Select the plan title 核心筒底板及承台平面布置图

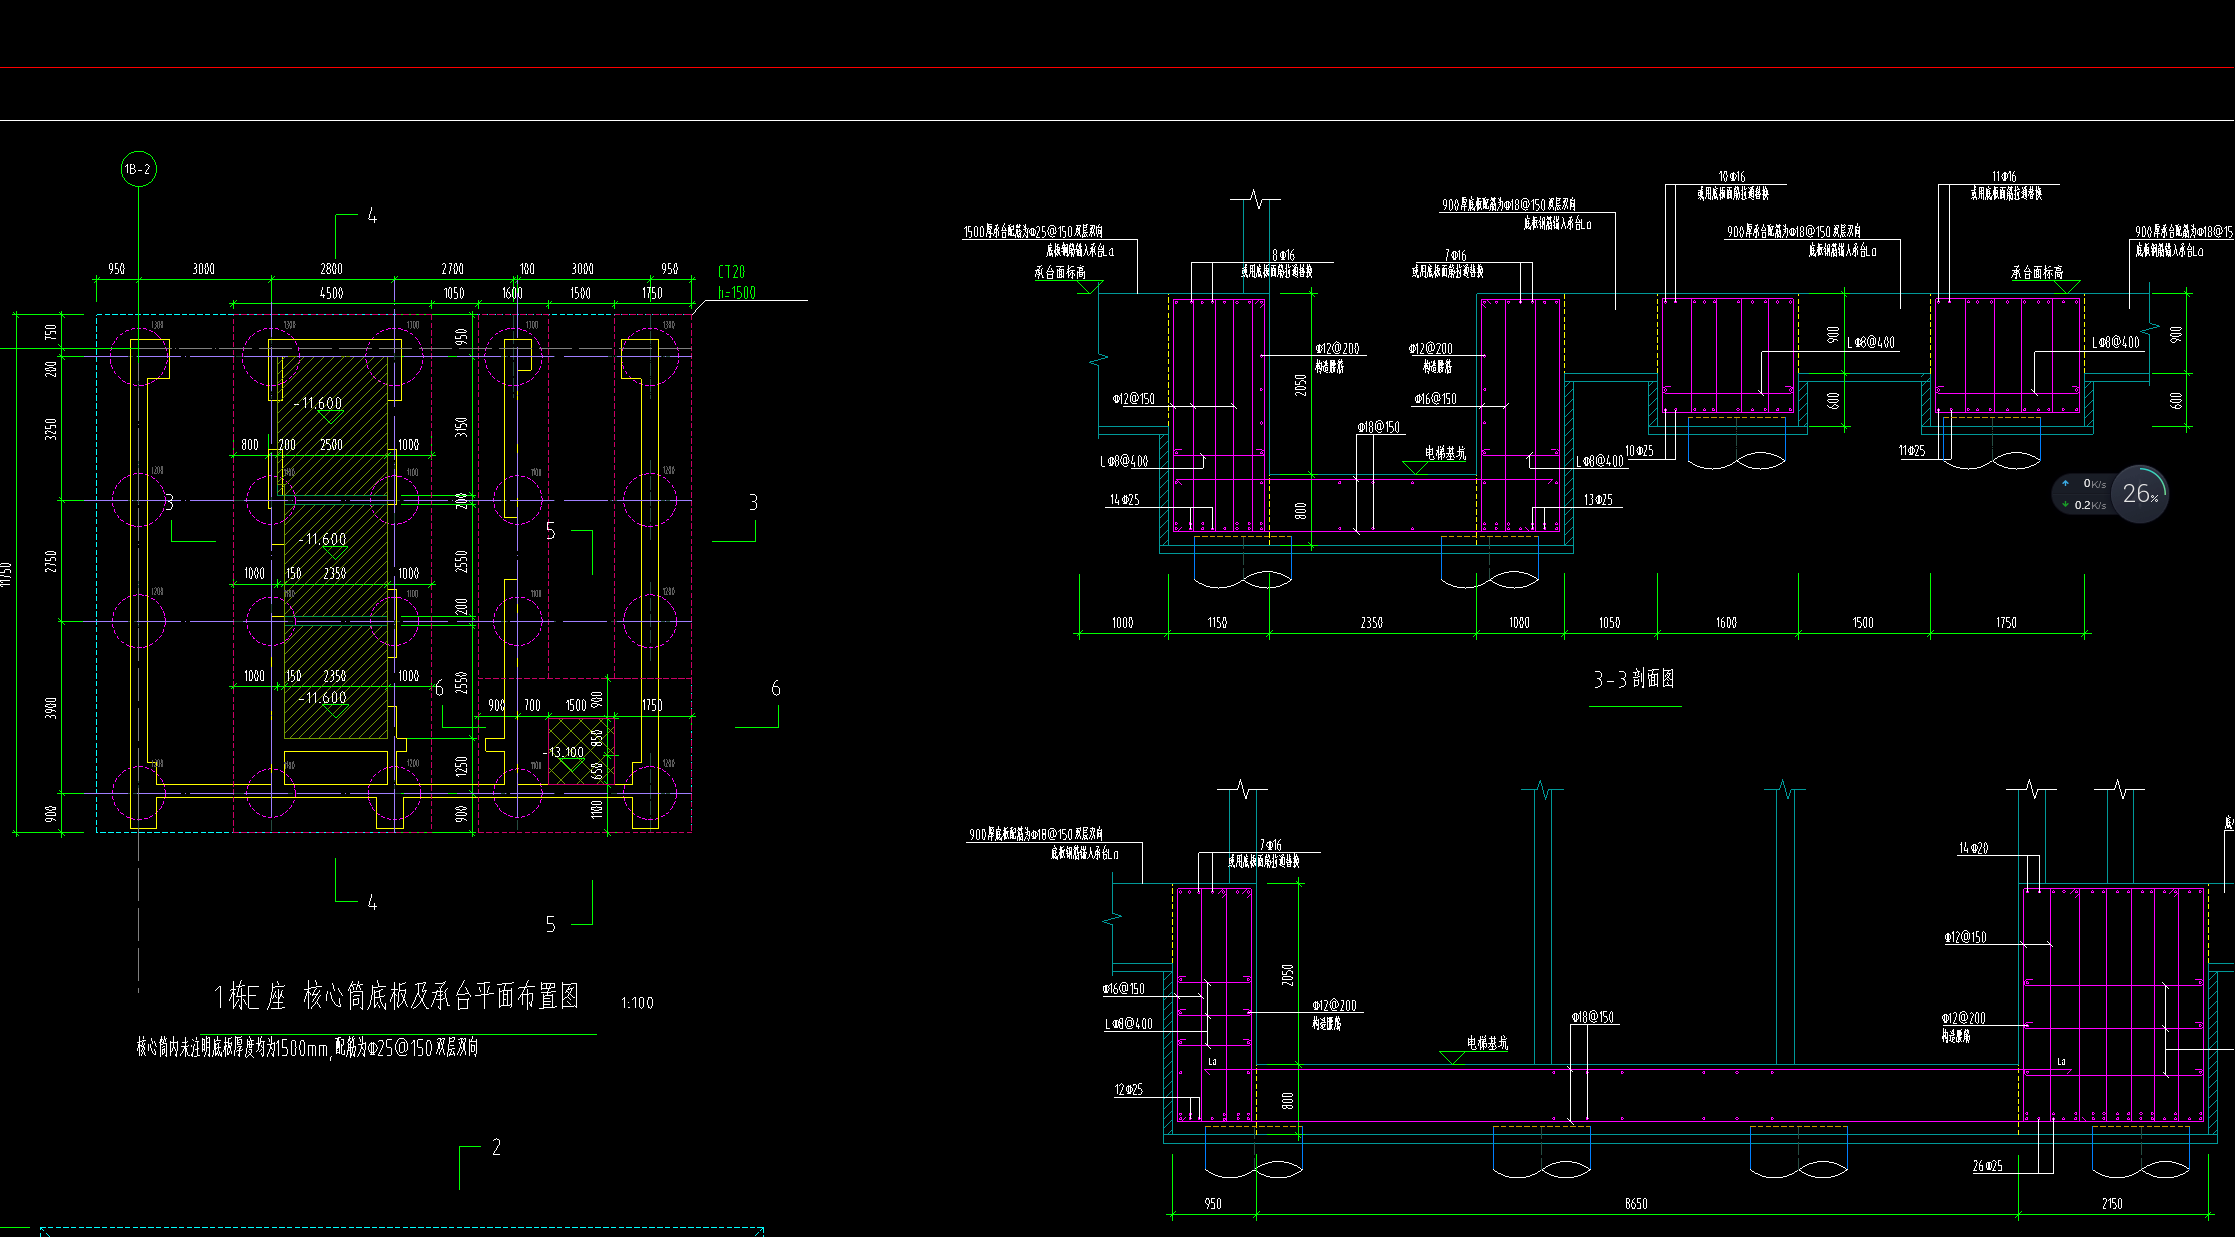click(x=441, y=996)
